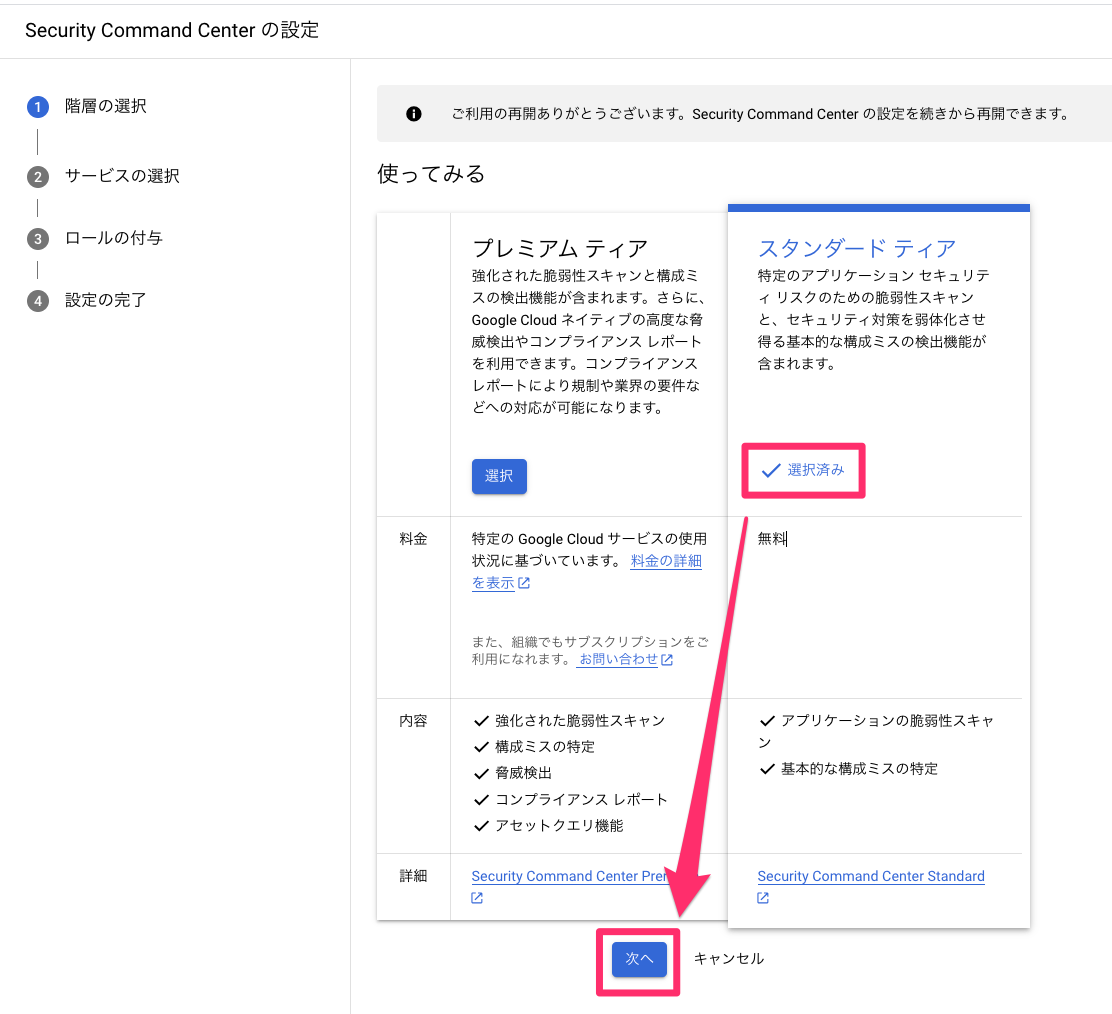Viewport: 1112px width, 1014px height.
Task: Click the stepper connector line between steps
Action: (x=37, y=141)
